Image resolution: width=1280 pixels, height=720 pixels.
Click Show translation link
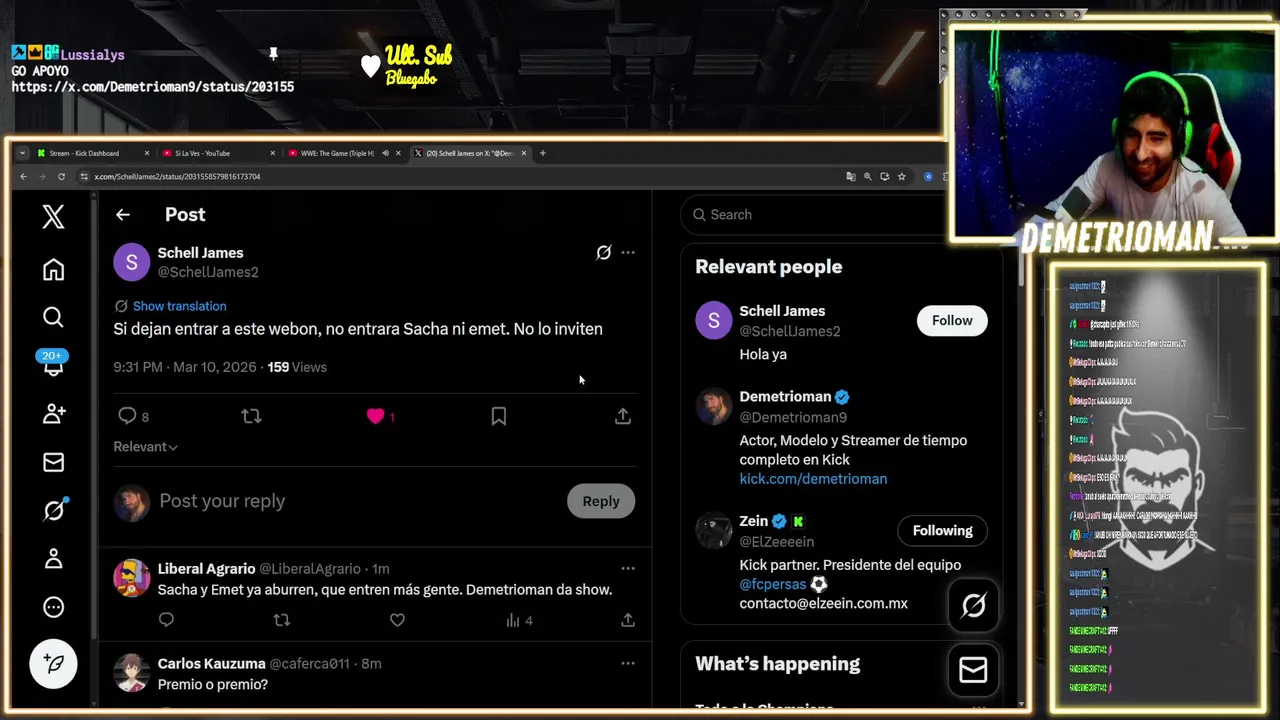(x=179, y=306)
